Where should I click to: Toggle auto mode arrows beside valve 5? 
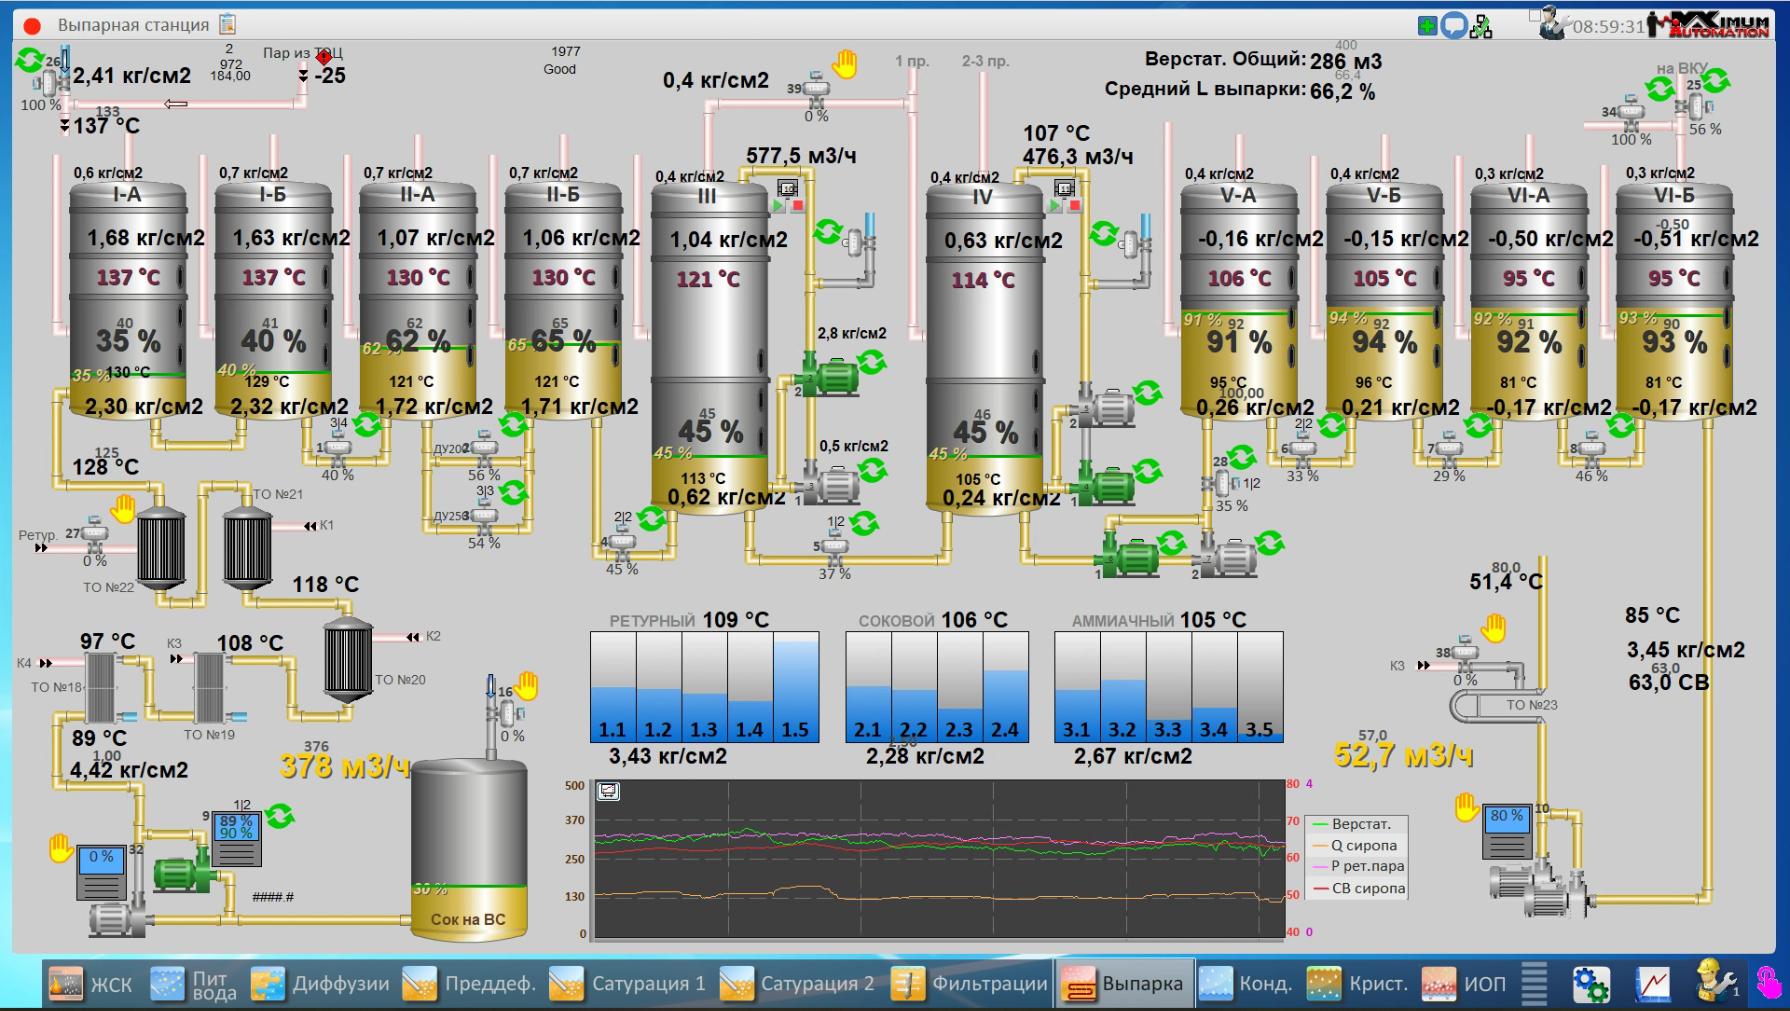864,523
